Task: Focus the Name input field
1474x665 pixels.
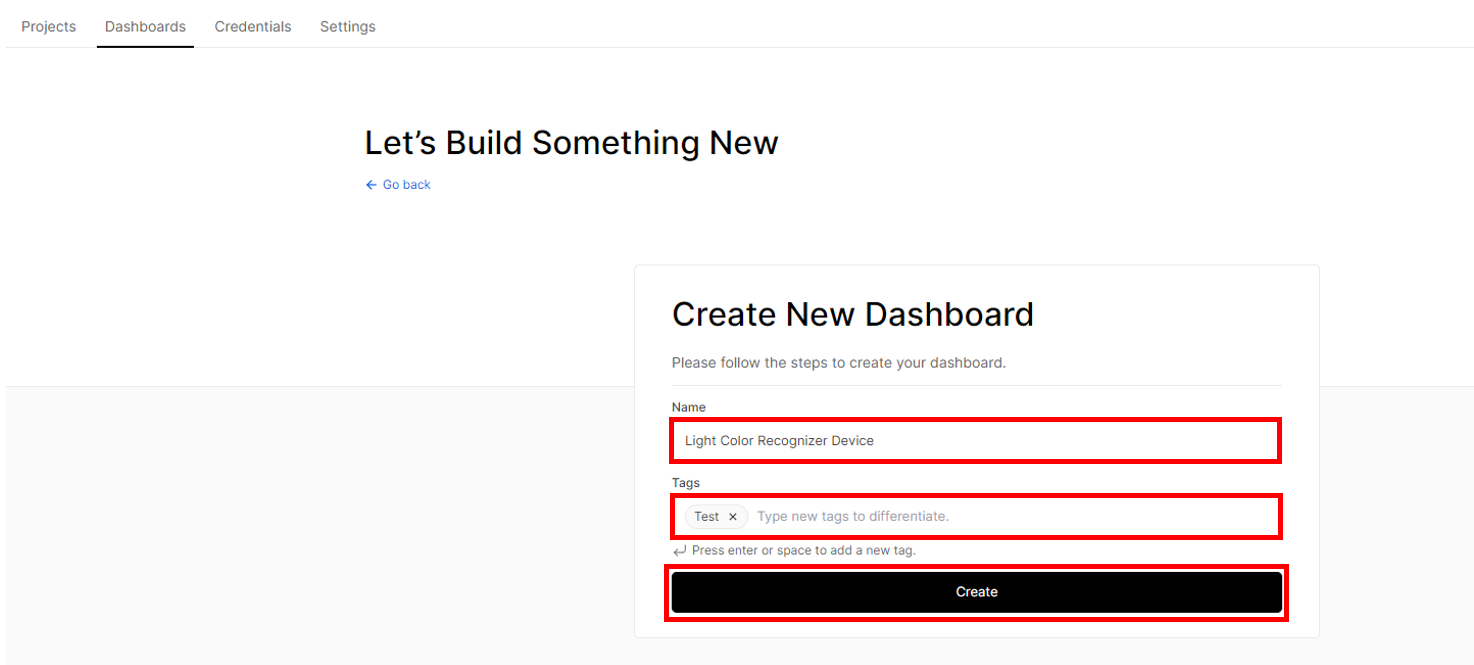Action: [975, 441]
